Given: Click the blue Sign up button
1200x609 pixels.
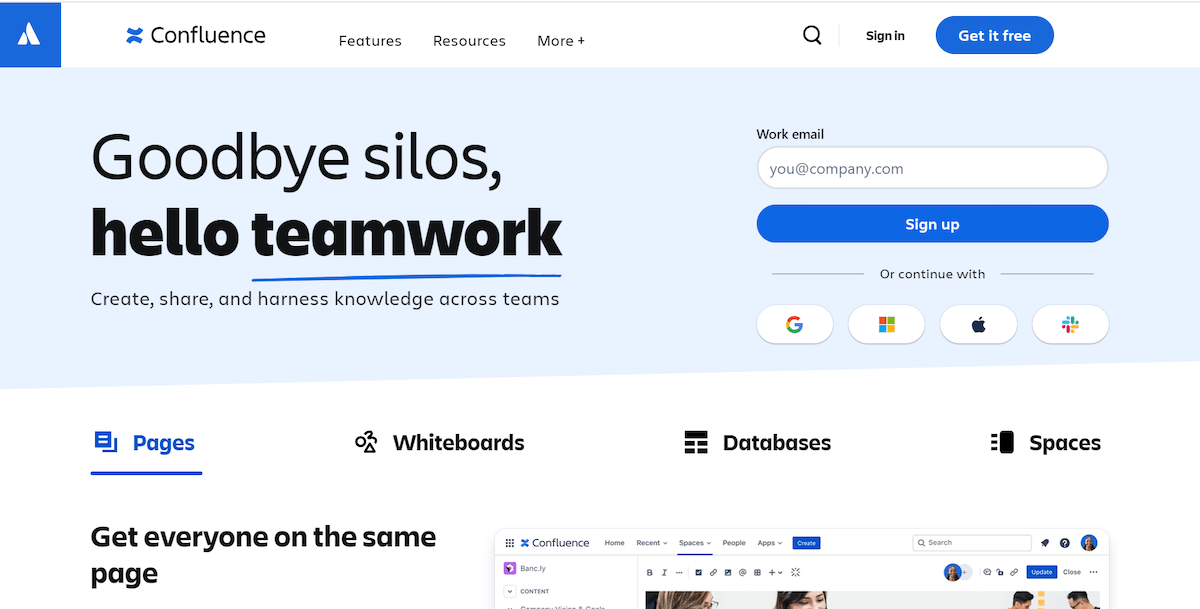Looking at the screenshot, I should 932,224.
